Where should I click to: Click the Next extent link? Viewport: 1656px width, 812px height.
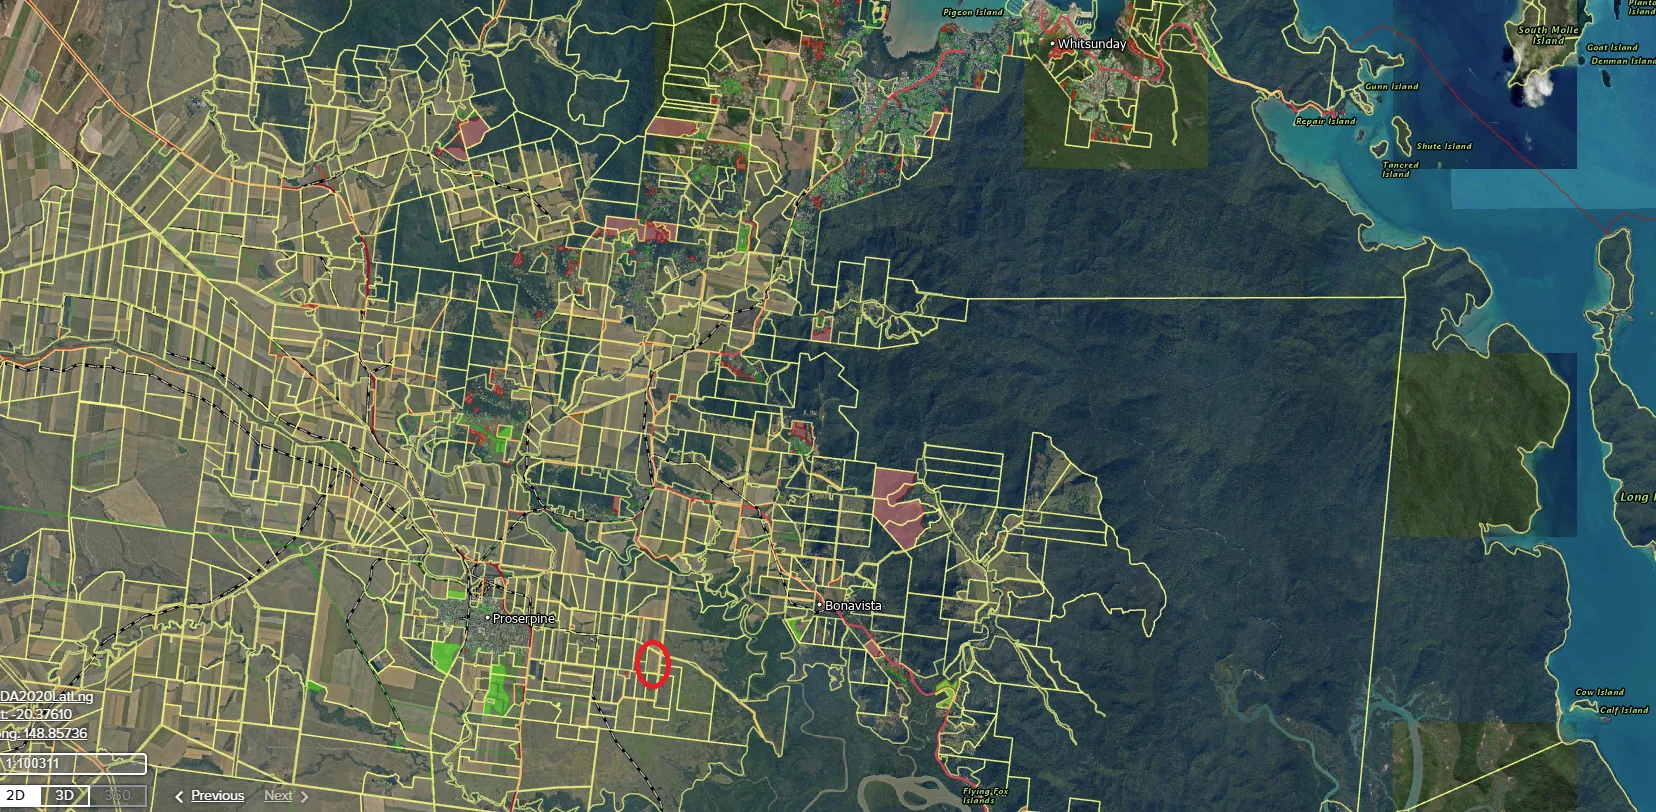click(278, 796)
